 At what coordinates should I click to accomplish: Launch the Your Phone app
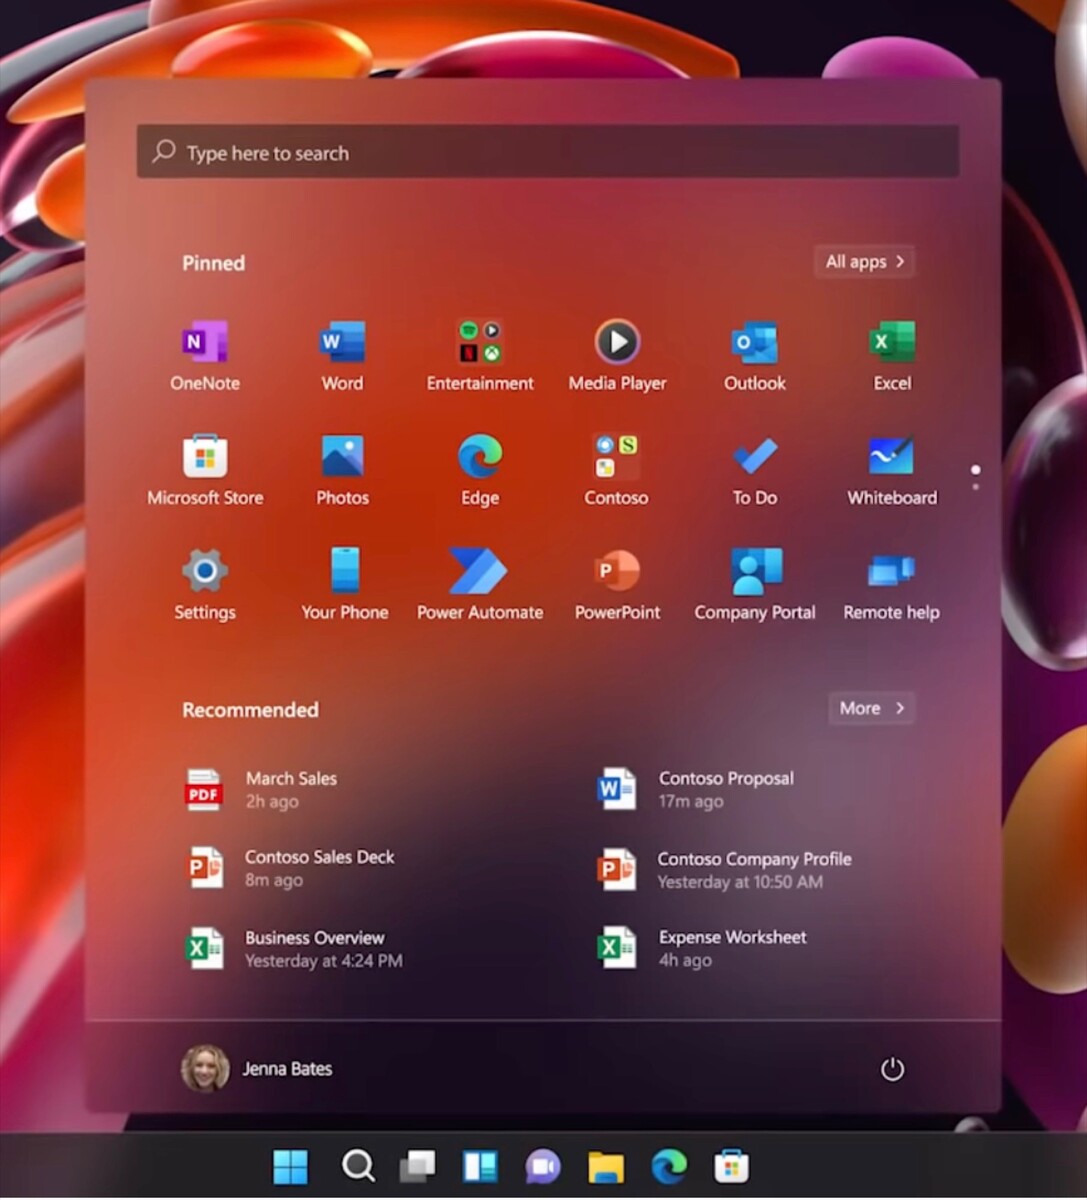(345, 586)
